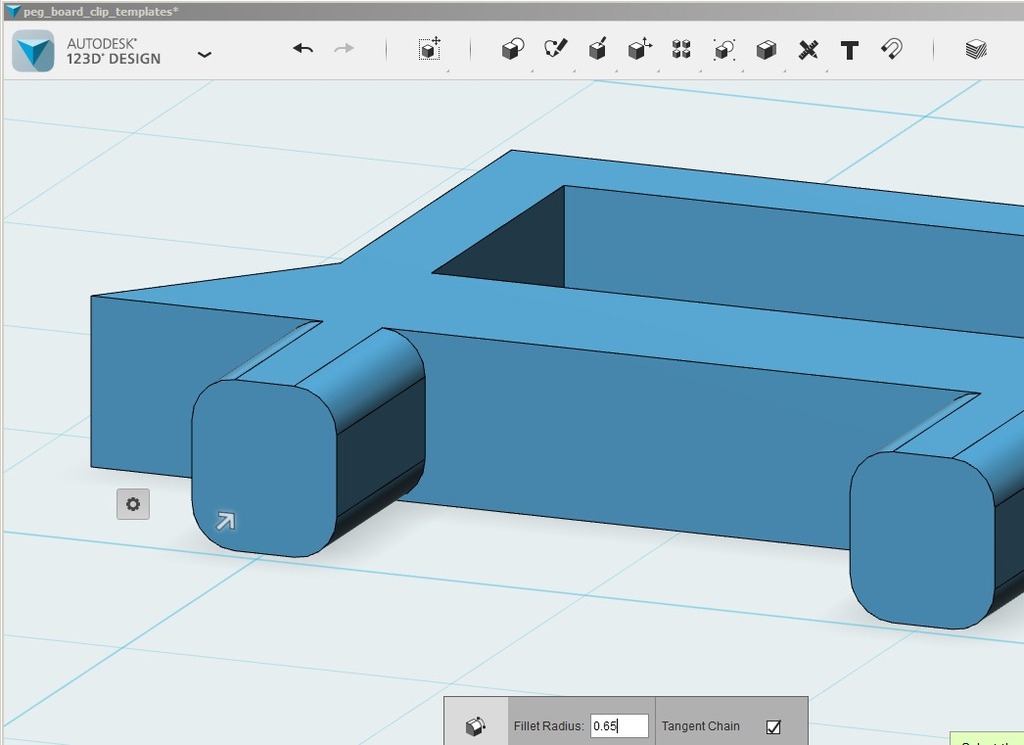This screenshot has height=745, width=1024.
Task: Open the Construct tool menu
Action: click(598, 49)
